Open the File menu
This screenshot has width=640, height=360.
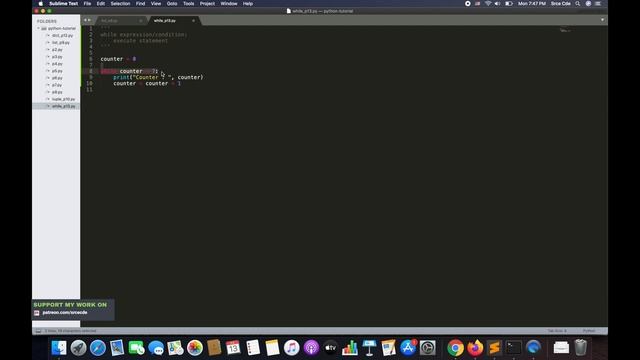[87, 4]
